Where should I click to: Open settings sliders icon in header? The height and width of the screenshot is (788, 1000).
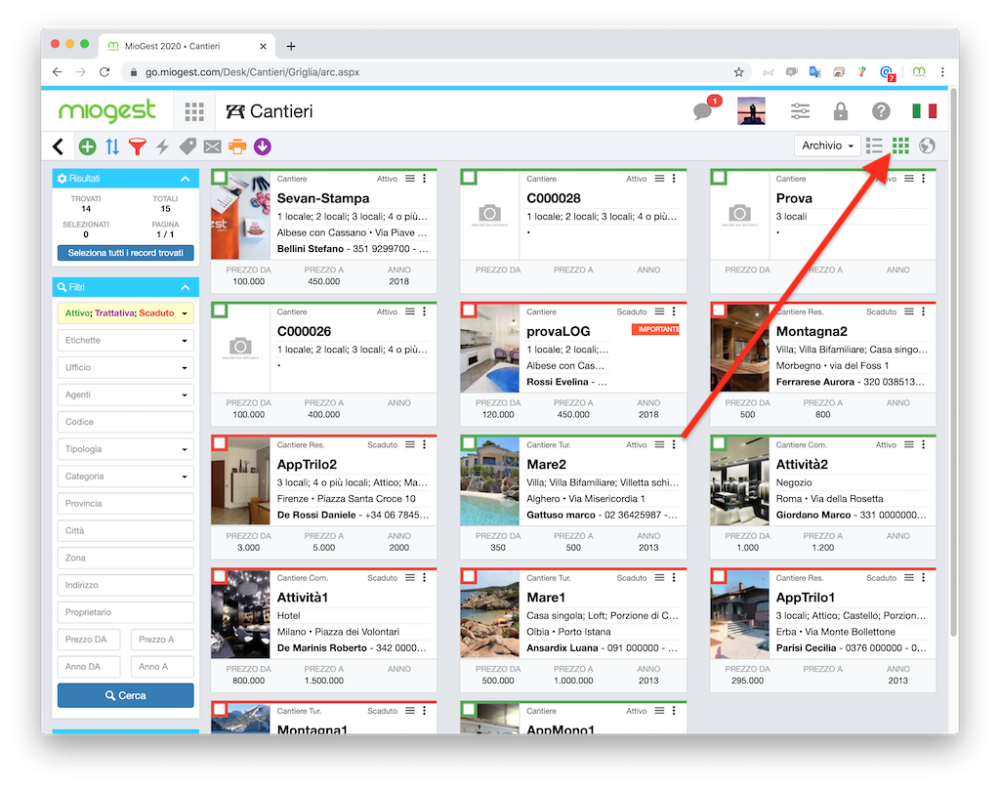(800, 111)
